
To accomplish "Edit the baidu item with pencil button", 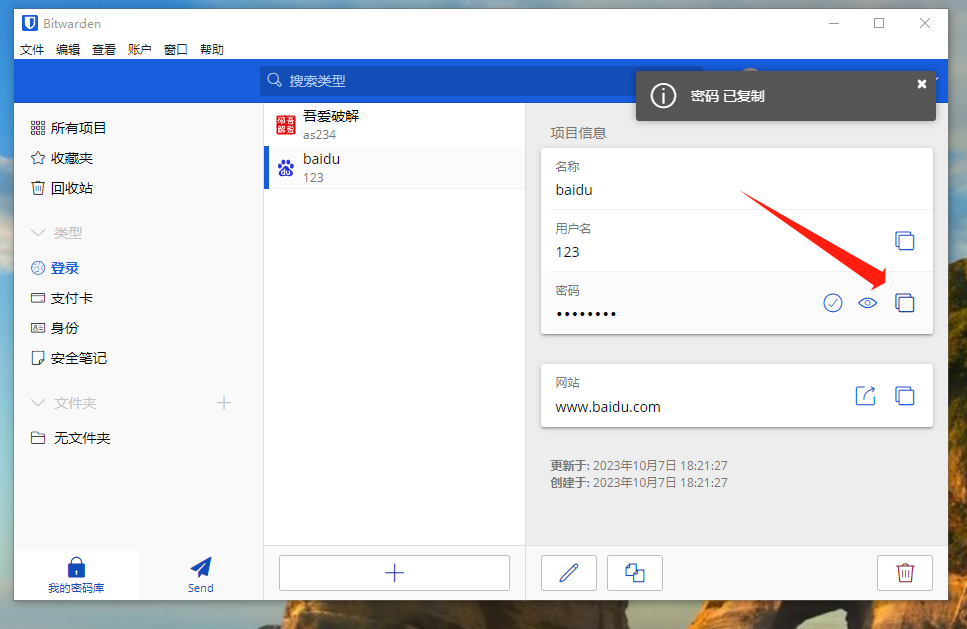I will click(569, 573).
